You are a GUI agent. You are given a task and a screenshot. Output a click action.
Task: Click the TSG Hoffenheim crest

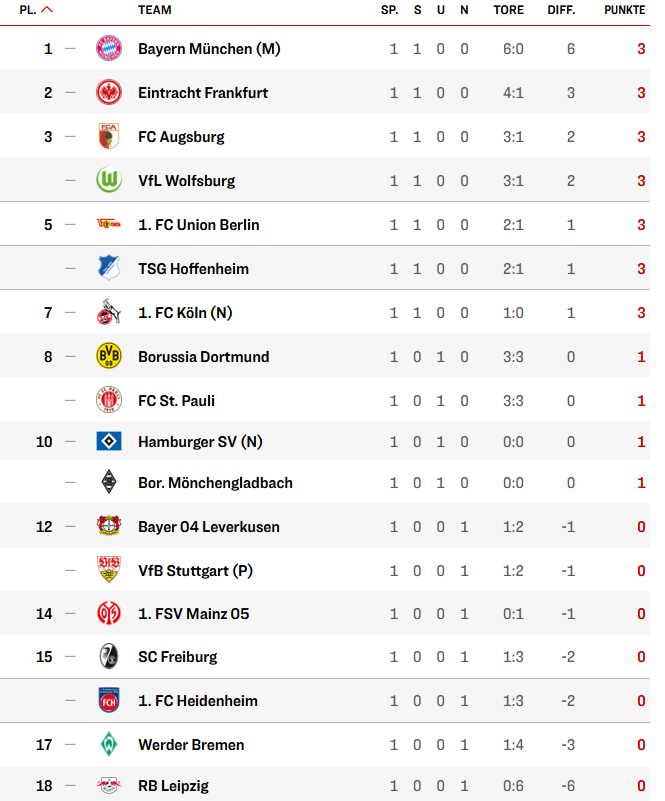pyautogui.click(x=109, y=268)
